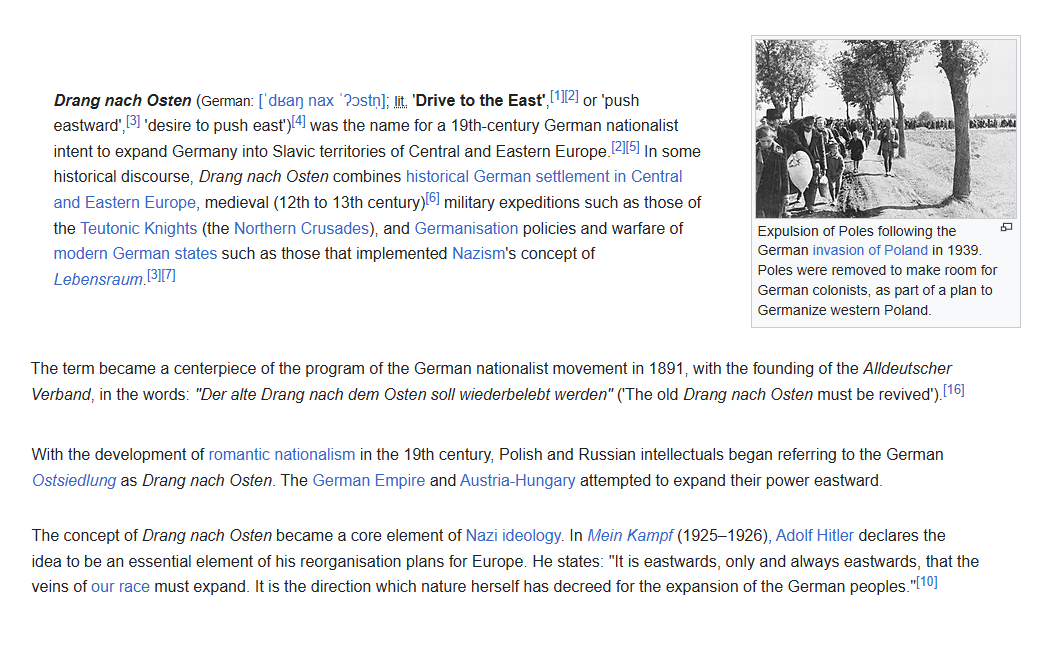Click the italic 'Alldeutscher' text
The image size is (1059, 657).
[x=907, y=369]
